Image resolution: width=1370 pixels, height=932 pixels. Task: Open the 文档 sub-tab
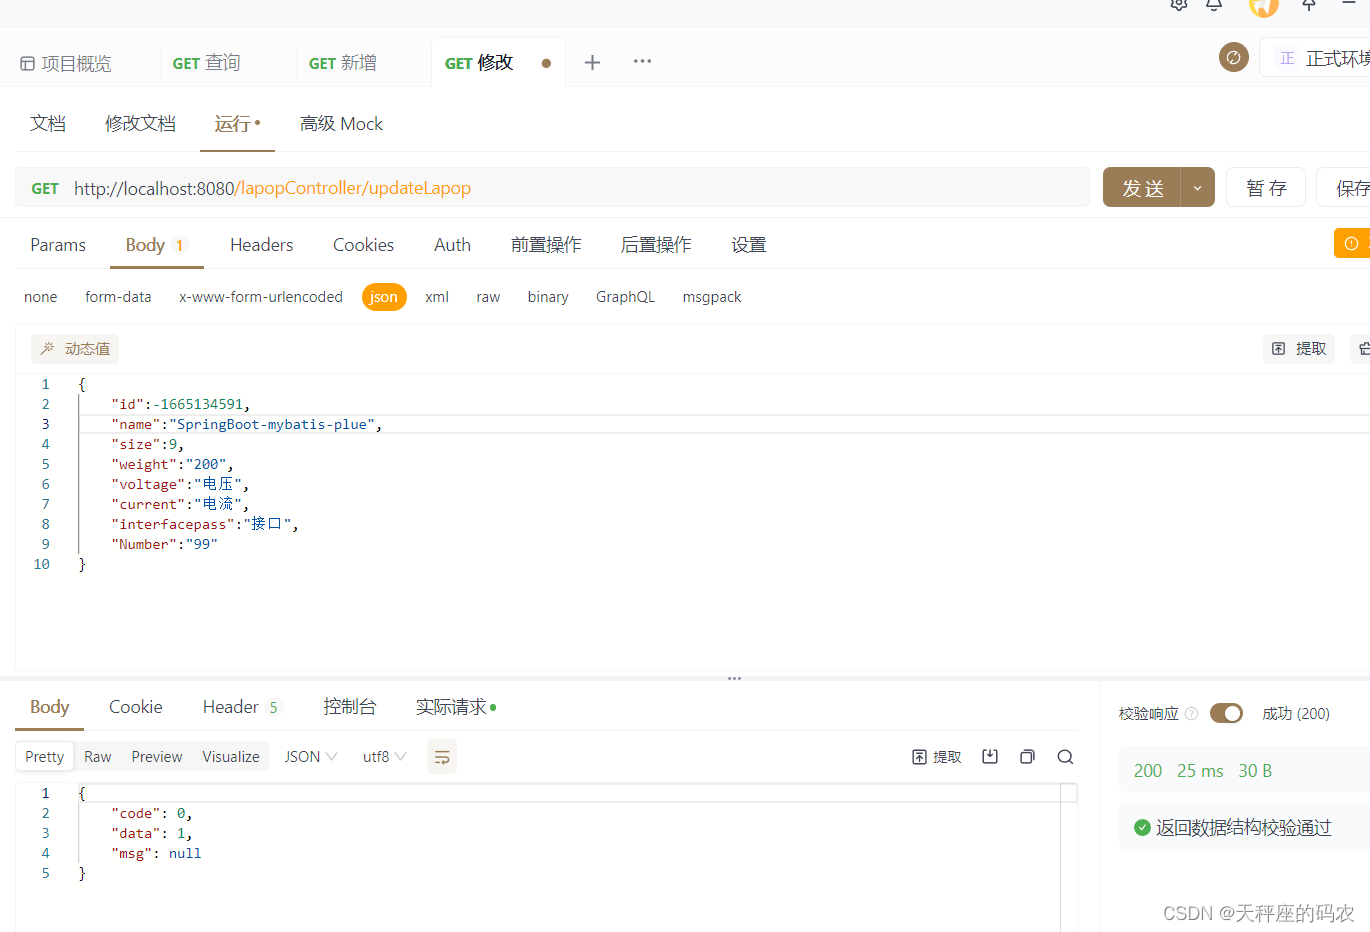48,123
